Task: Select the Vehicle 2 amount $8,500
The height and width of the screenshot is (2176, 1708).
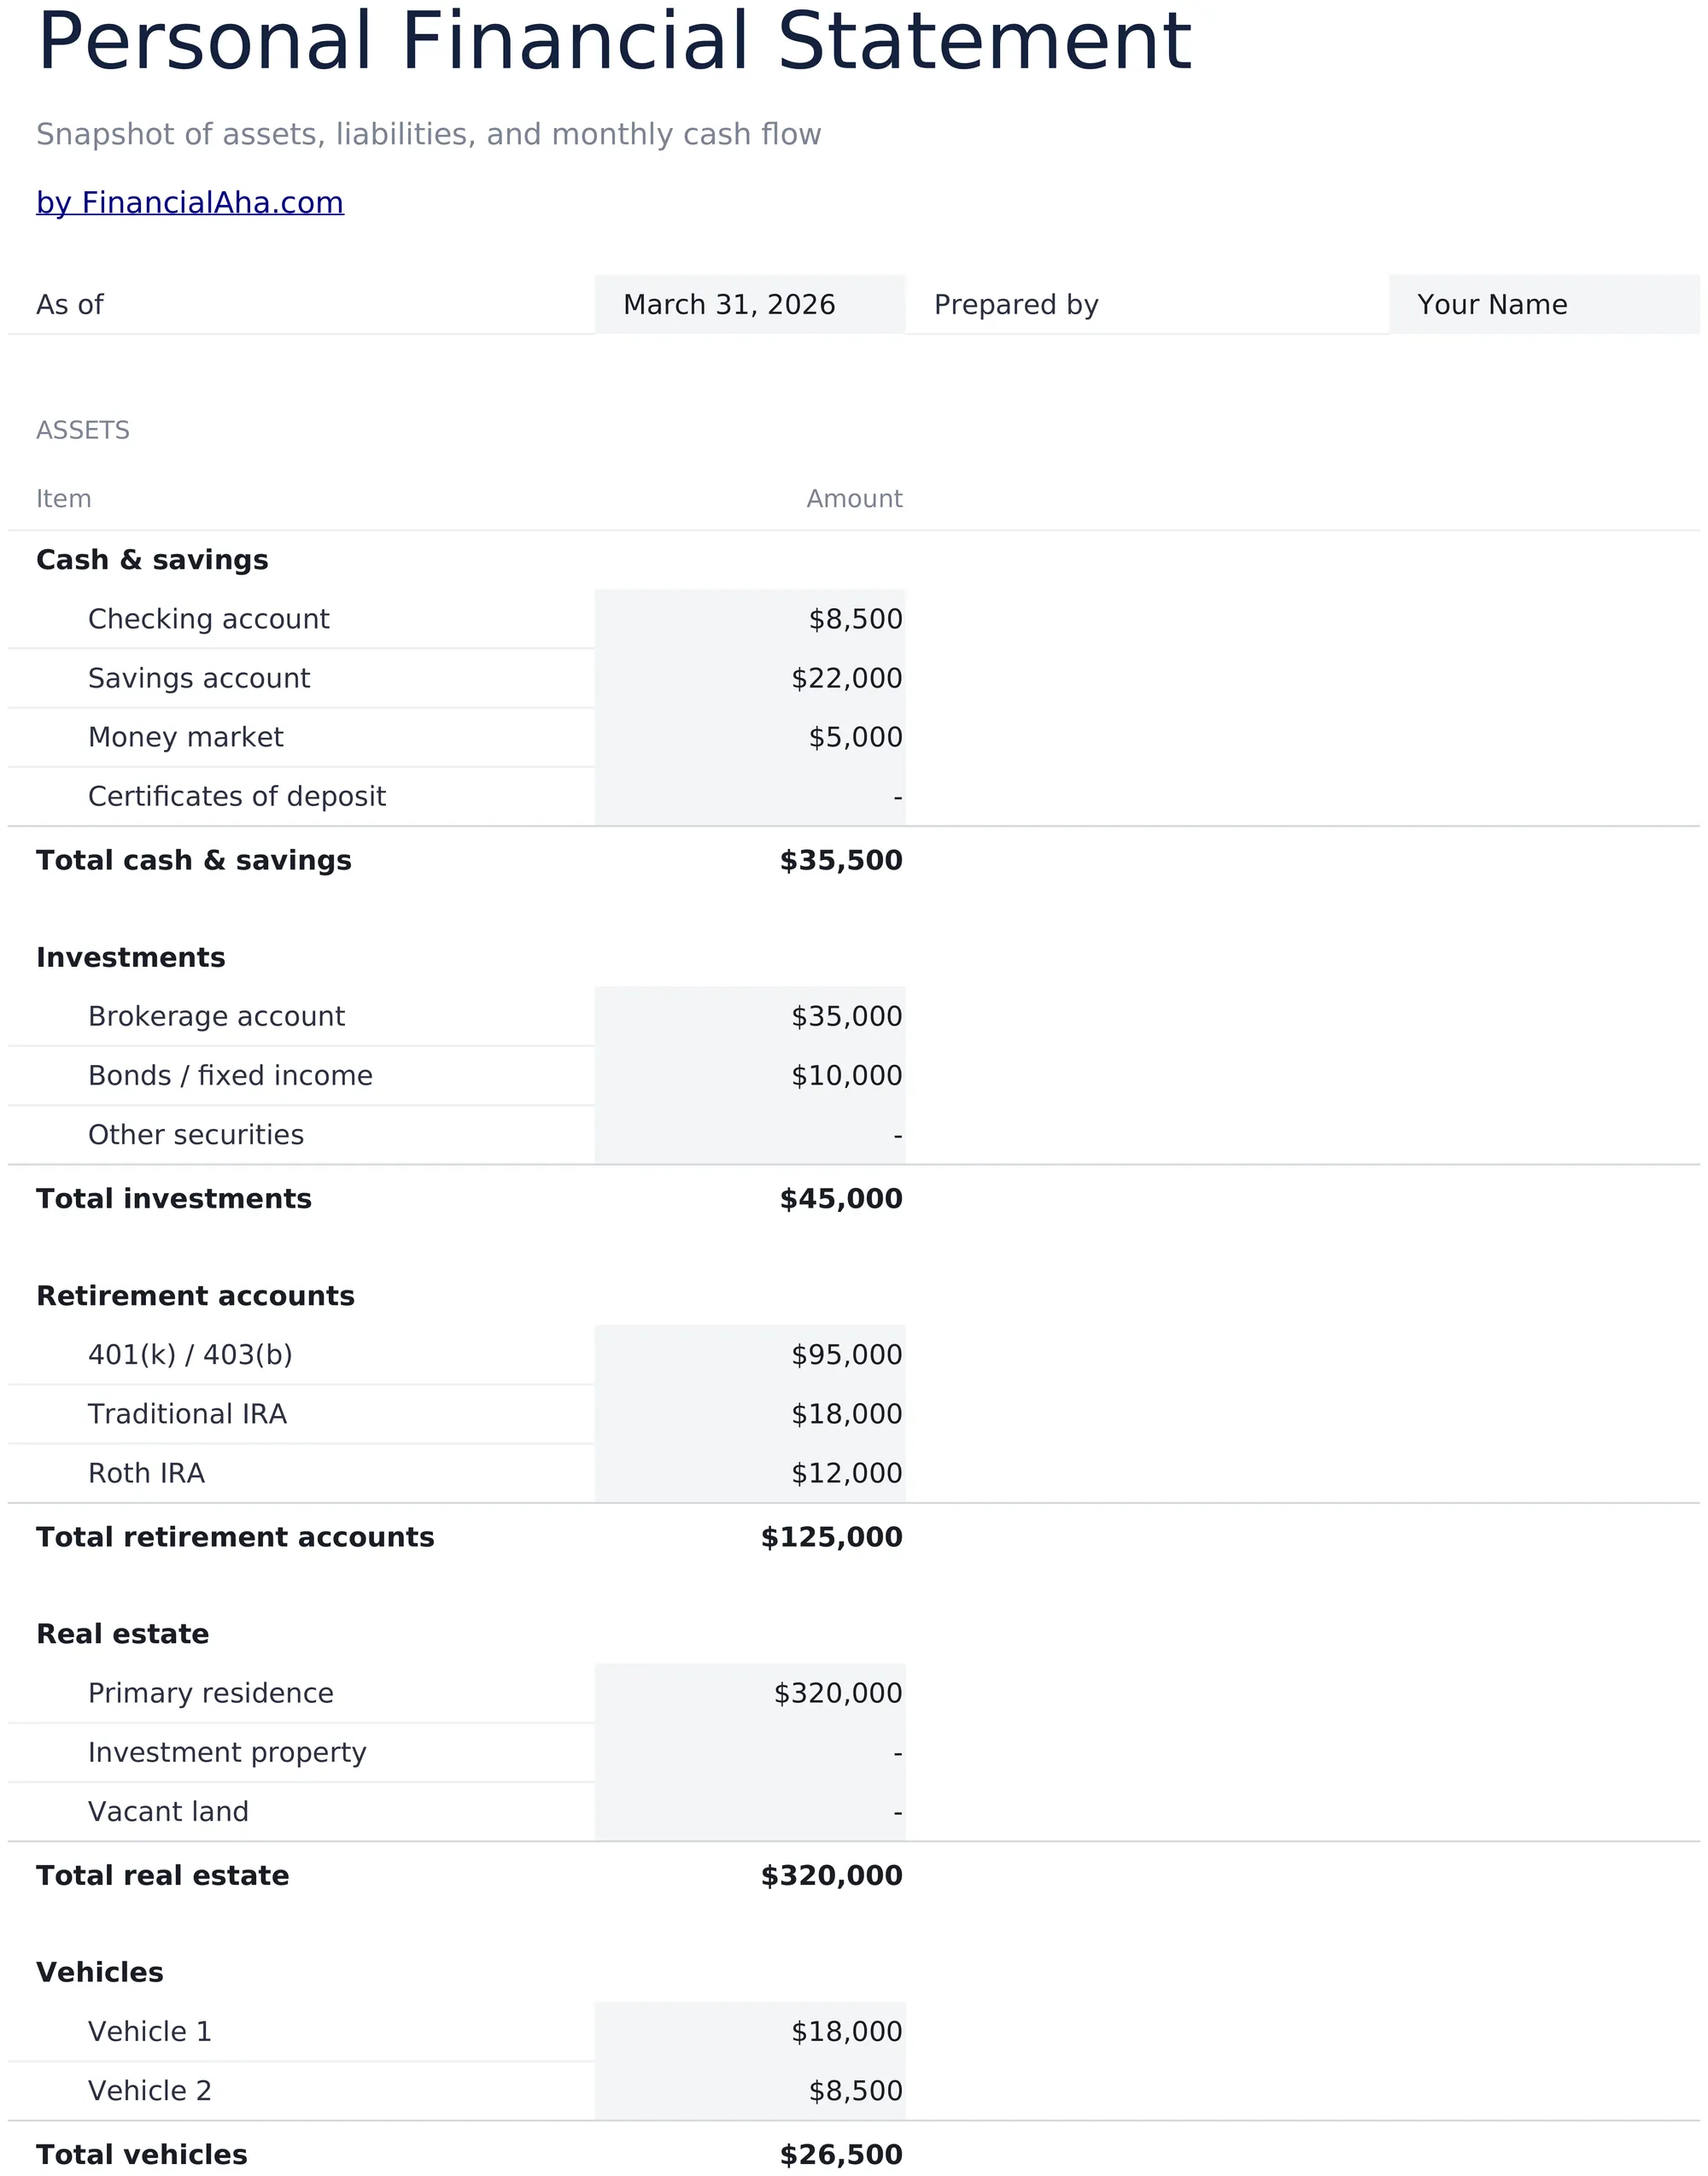Action: pos(750,2090)
